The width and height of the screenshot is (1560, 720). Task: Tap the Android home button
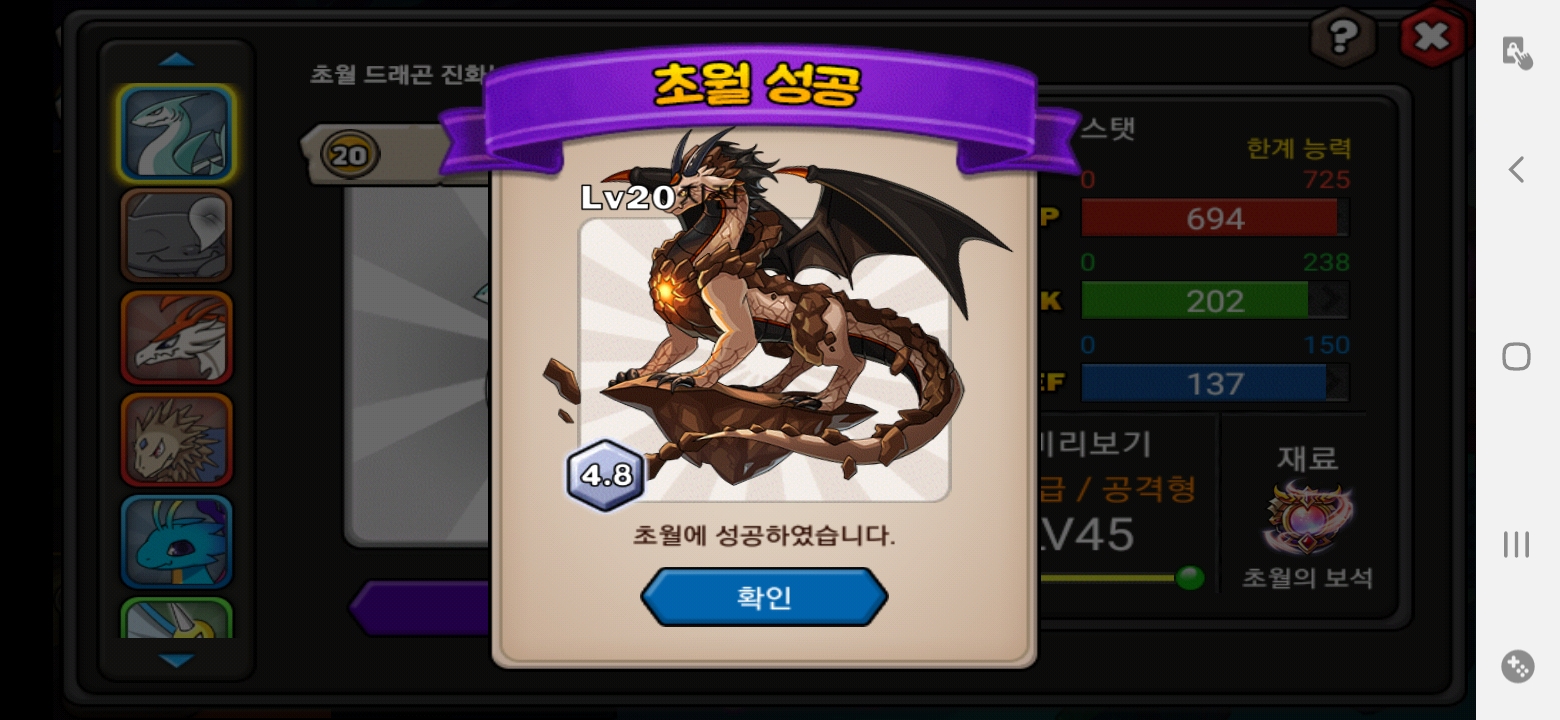[1517, 356]
